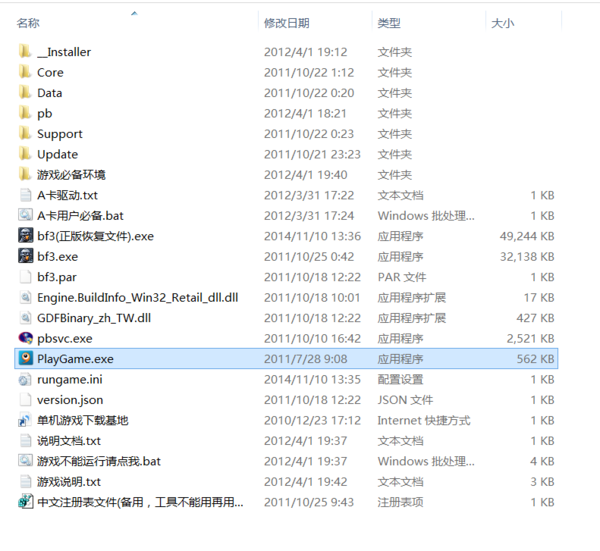The image size is (600, 551).
Task: Select the file name 游戏不能运行请点我.bat
Action: point(99,461)
